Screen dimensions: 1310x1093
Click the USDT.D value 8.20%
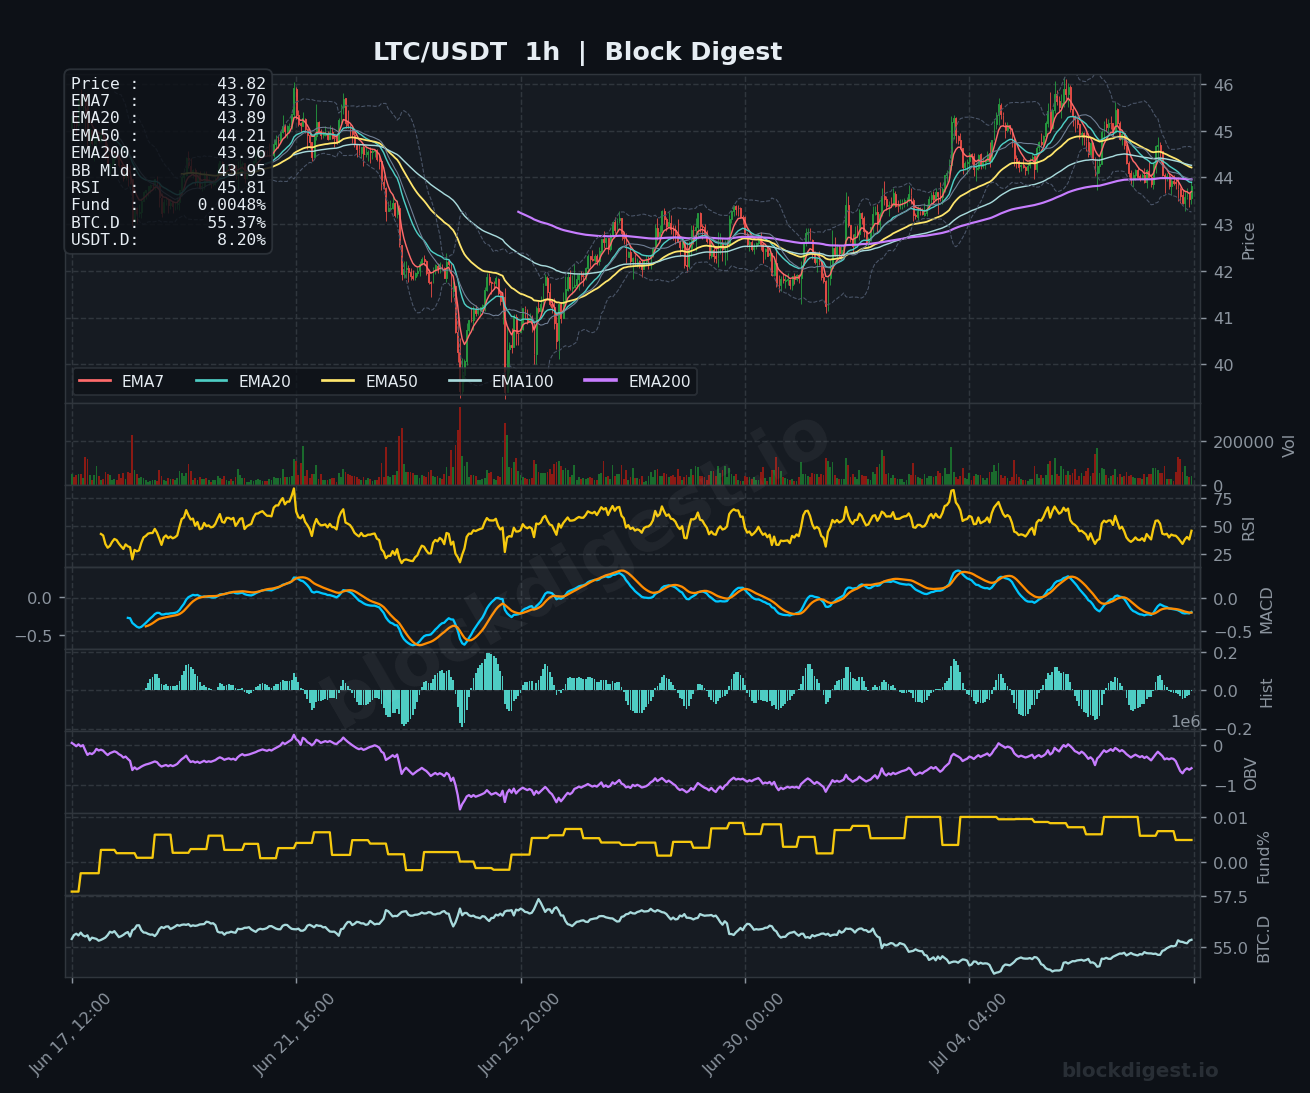tap(241, 240)
